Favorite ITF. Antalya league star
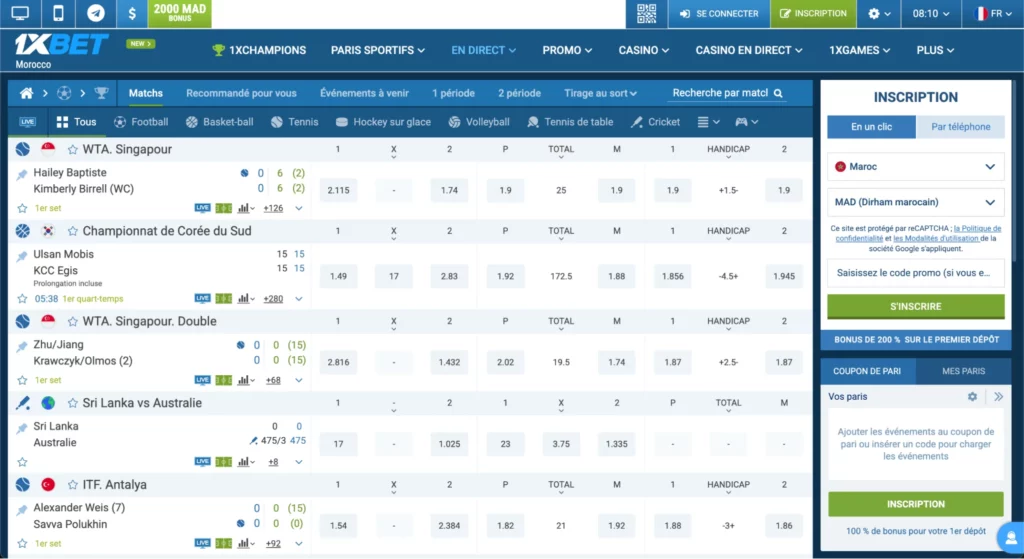The width and height of the screenshot is (1024, 559). click(x=72, y=485)
